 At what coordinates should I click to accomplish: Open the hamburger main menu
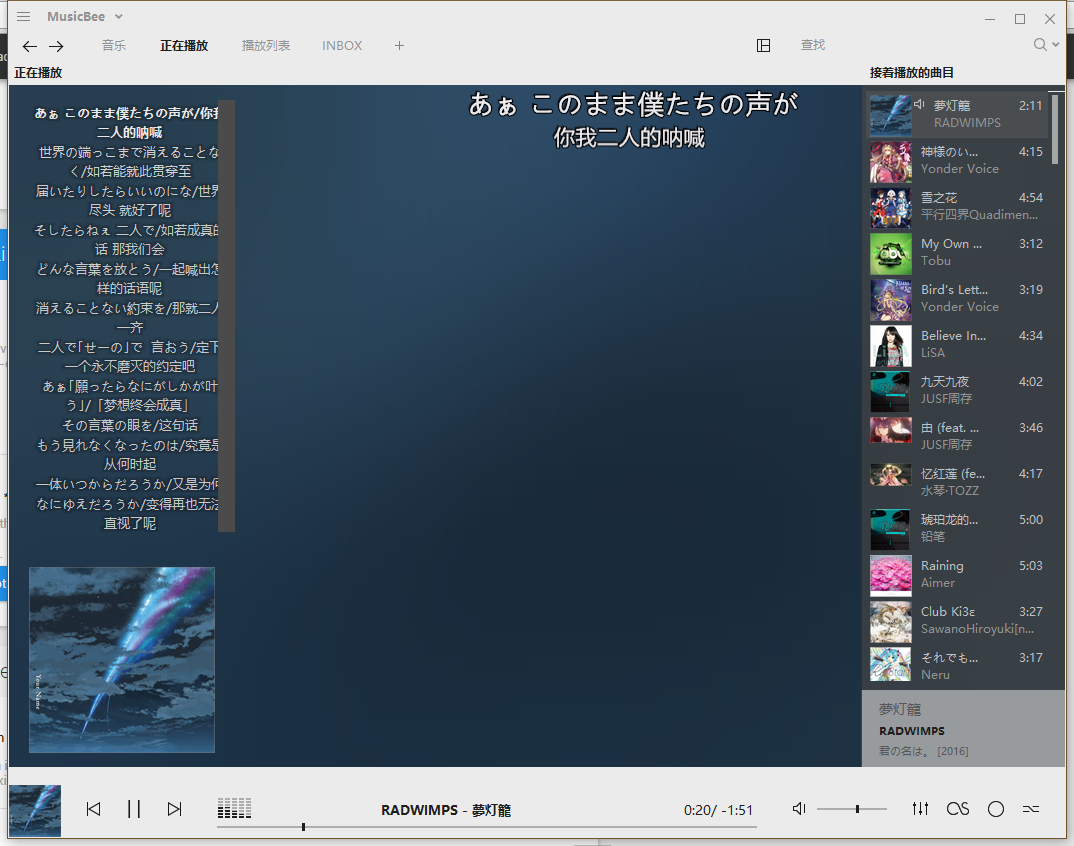click(x=23, y=16)
